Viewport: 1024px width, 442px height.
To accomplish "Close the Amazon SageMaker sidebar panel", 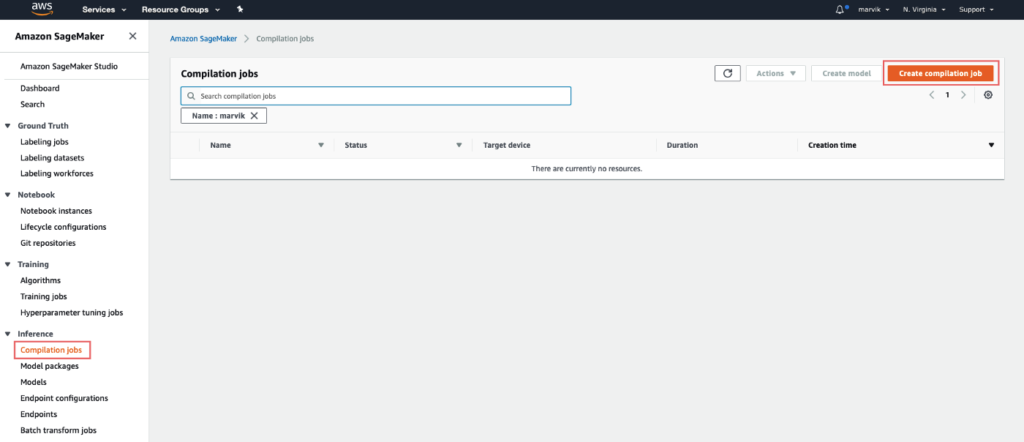I will coord(133,37).
